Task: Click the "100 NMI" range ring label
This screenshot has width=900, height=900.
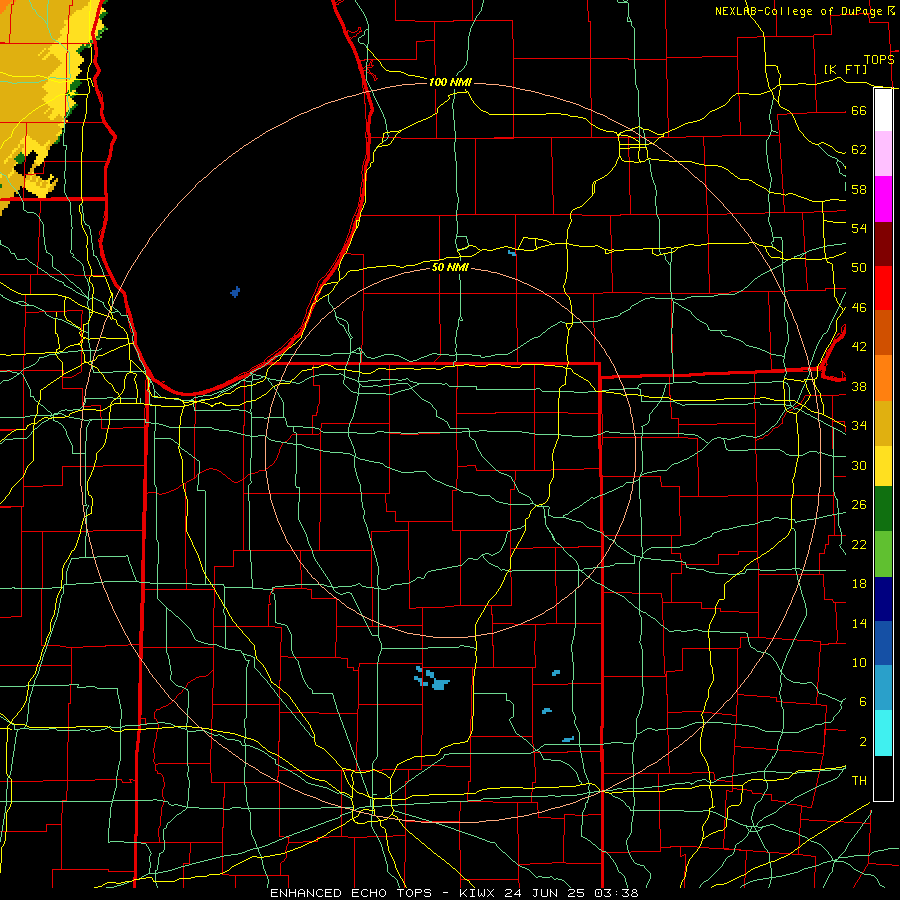Action: pos(450,82)
